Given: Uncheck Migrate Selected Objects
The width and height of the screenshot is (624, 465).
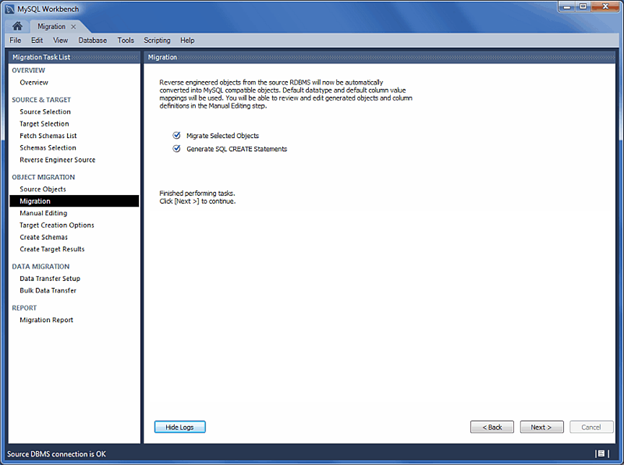Looking at the screenshot, I should 177,135.
